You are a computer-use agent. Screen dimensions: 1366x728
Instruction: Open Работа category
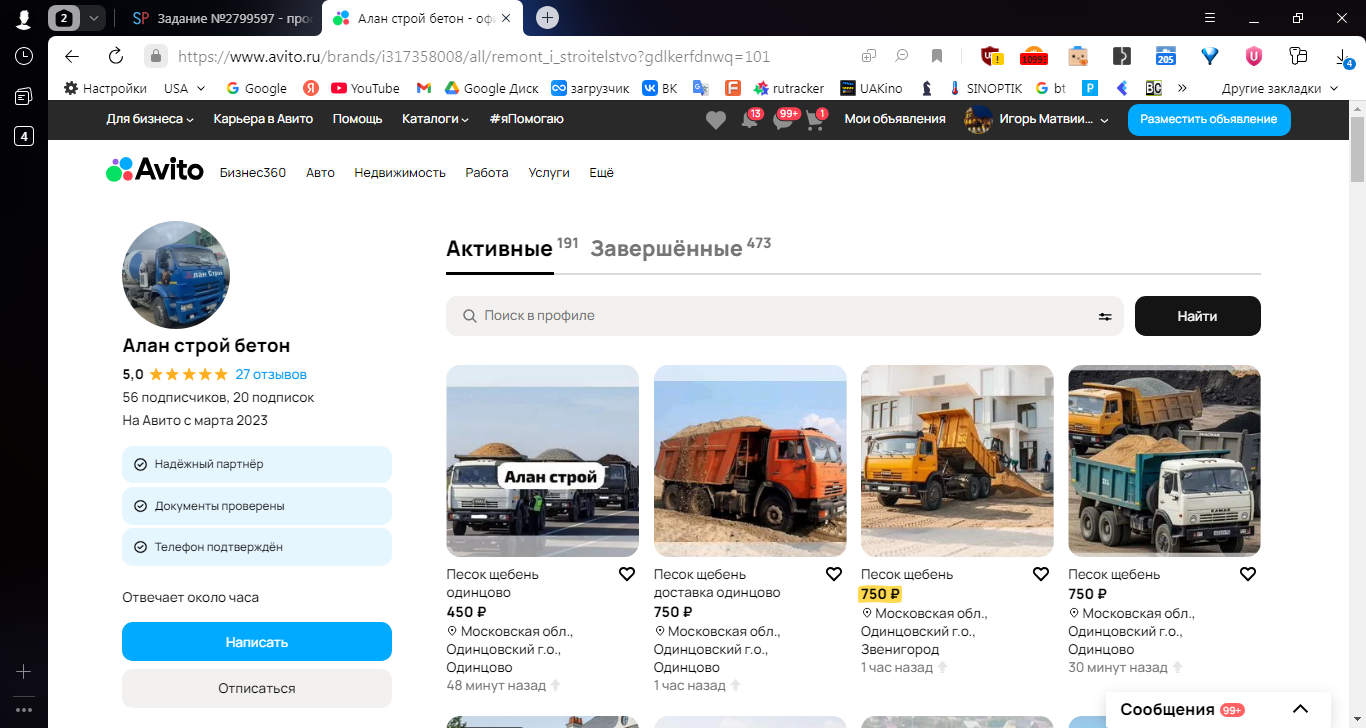(x=487, y=173)
